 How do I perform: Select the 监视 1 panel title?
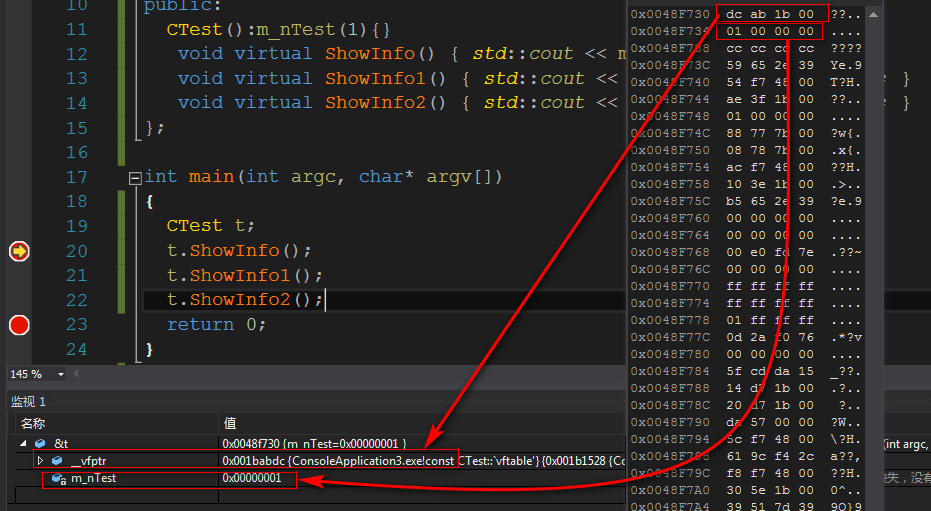click(x=29, y=401)
